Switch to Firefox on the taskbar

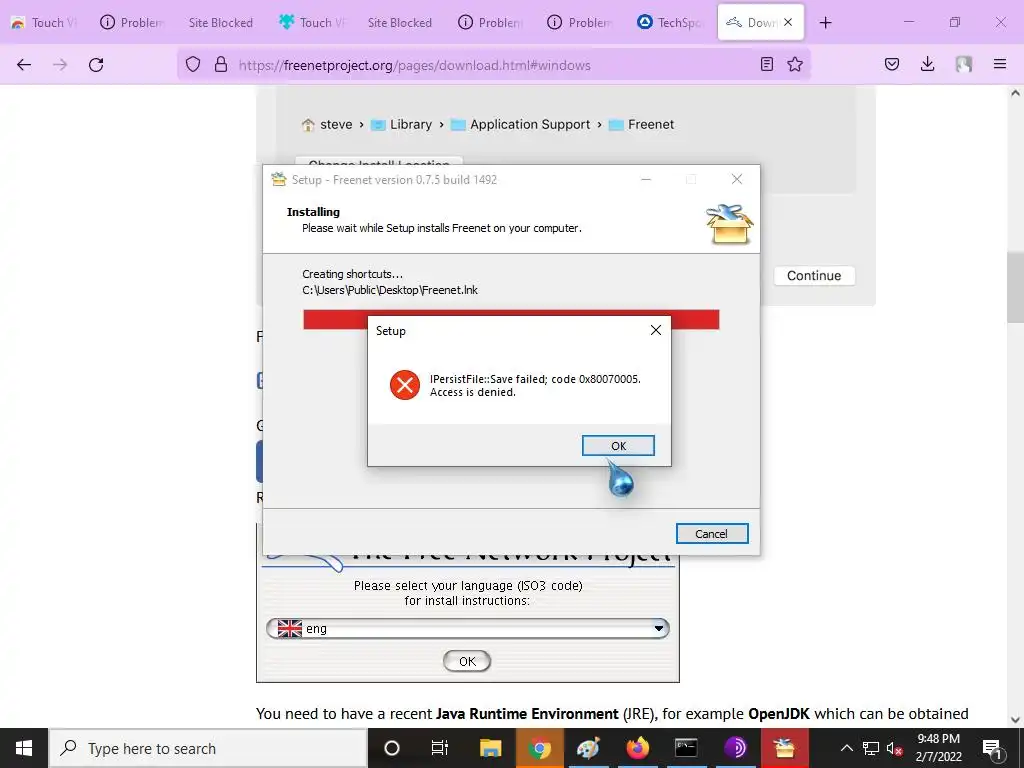click(637, 748)
